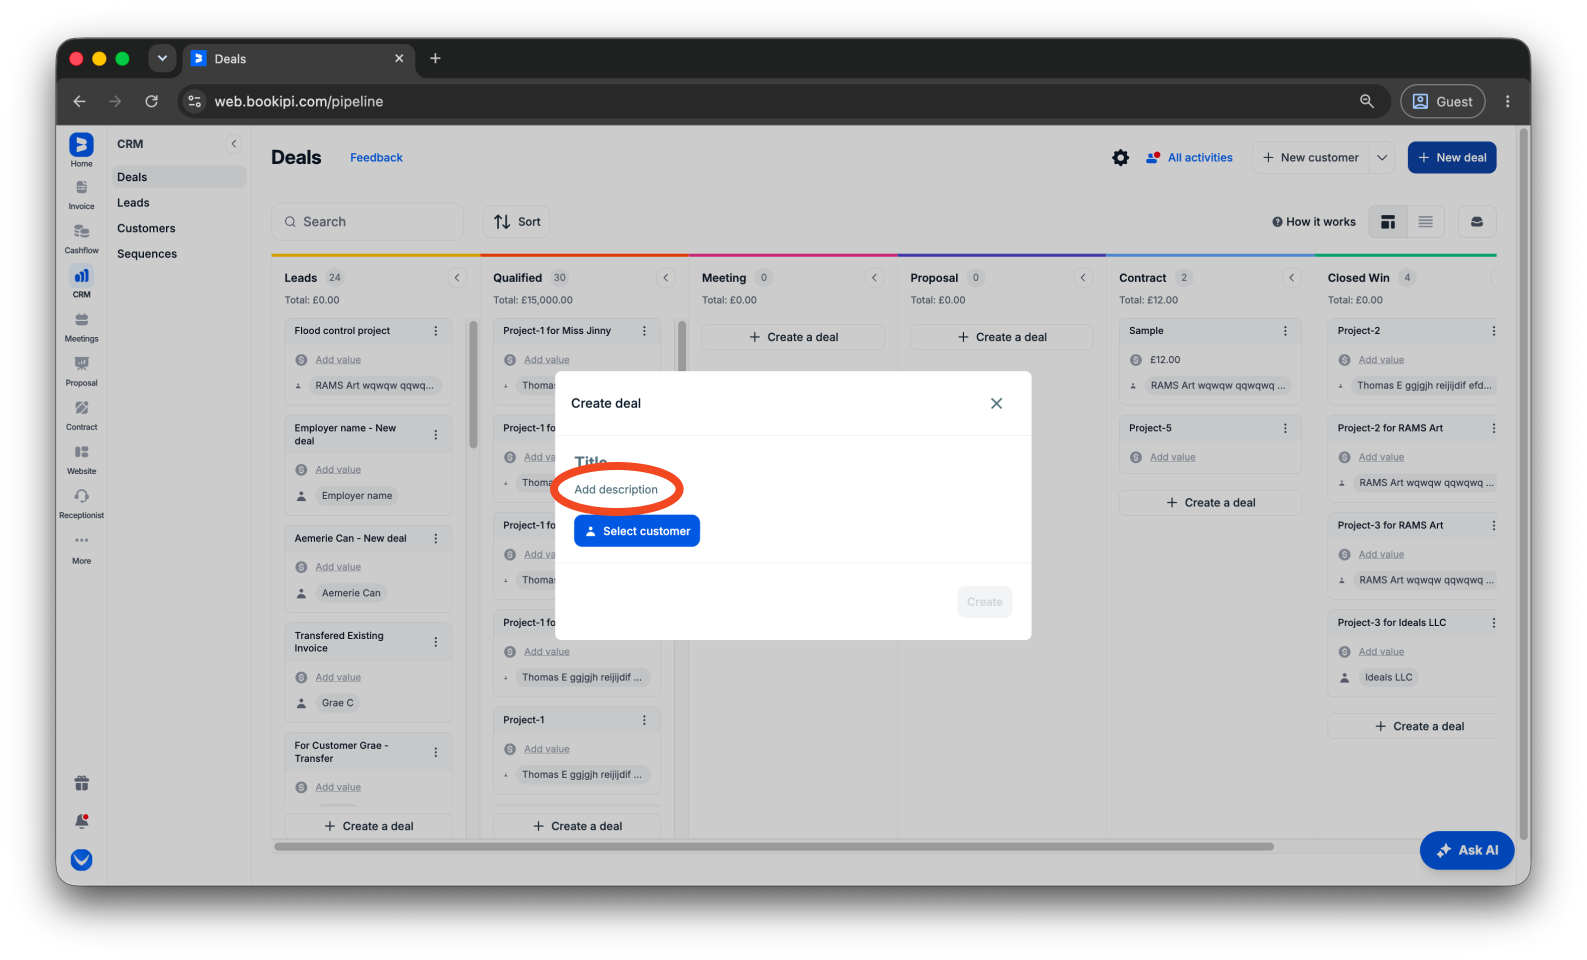Image resolution: width=1587 pixels, height=960 pixels.
Task: Click Ask AI floating button
Action: [x=1467, y=851]
